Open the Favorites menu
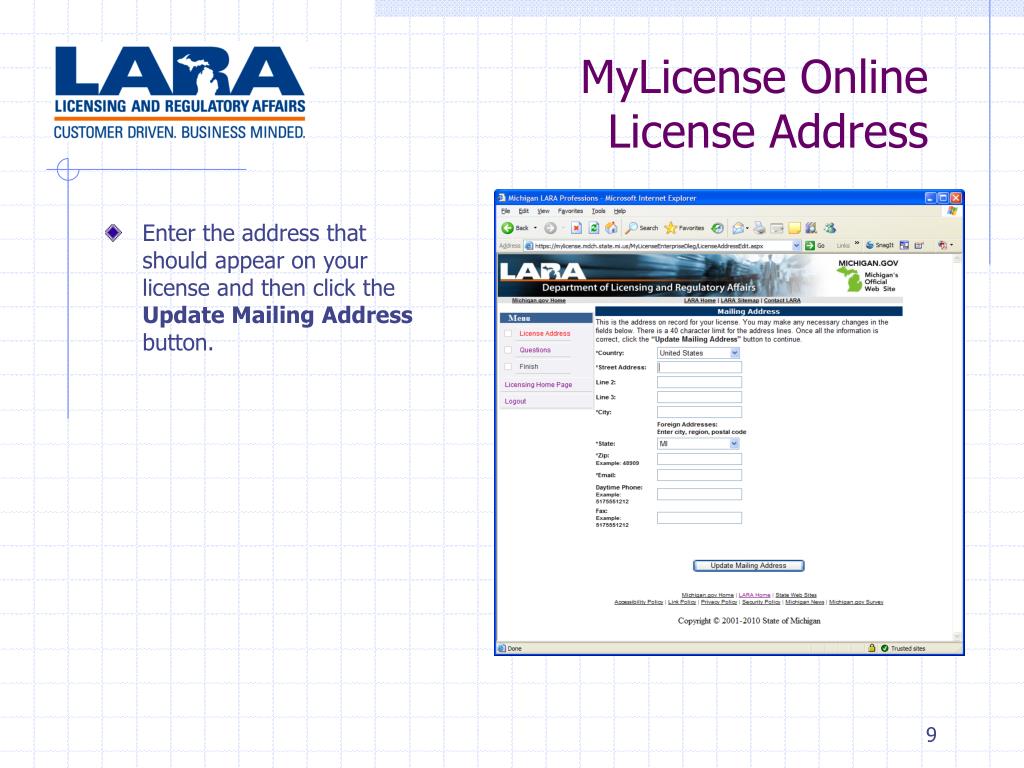Image resolution: width=1024 pixels, height=768 pixels. coord(570,211)
